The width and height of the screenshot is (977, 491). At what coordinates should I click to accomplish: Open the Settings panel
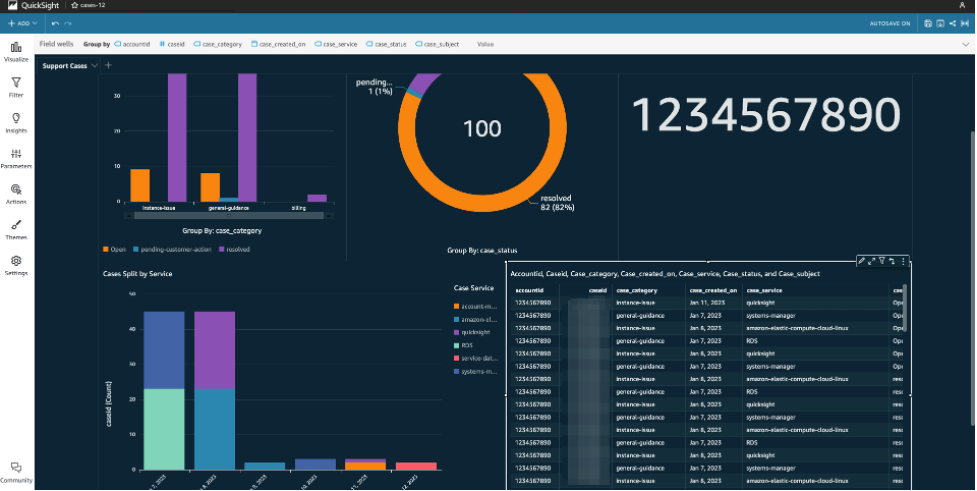pos(16,265)
